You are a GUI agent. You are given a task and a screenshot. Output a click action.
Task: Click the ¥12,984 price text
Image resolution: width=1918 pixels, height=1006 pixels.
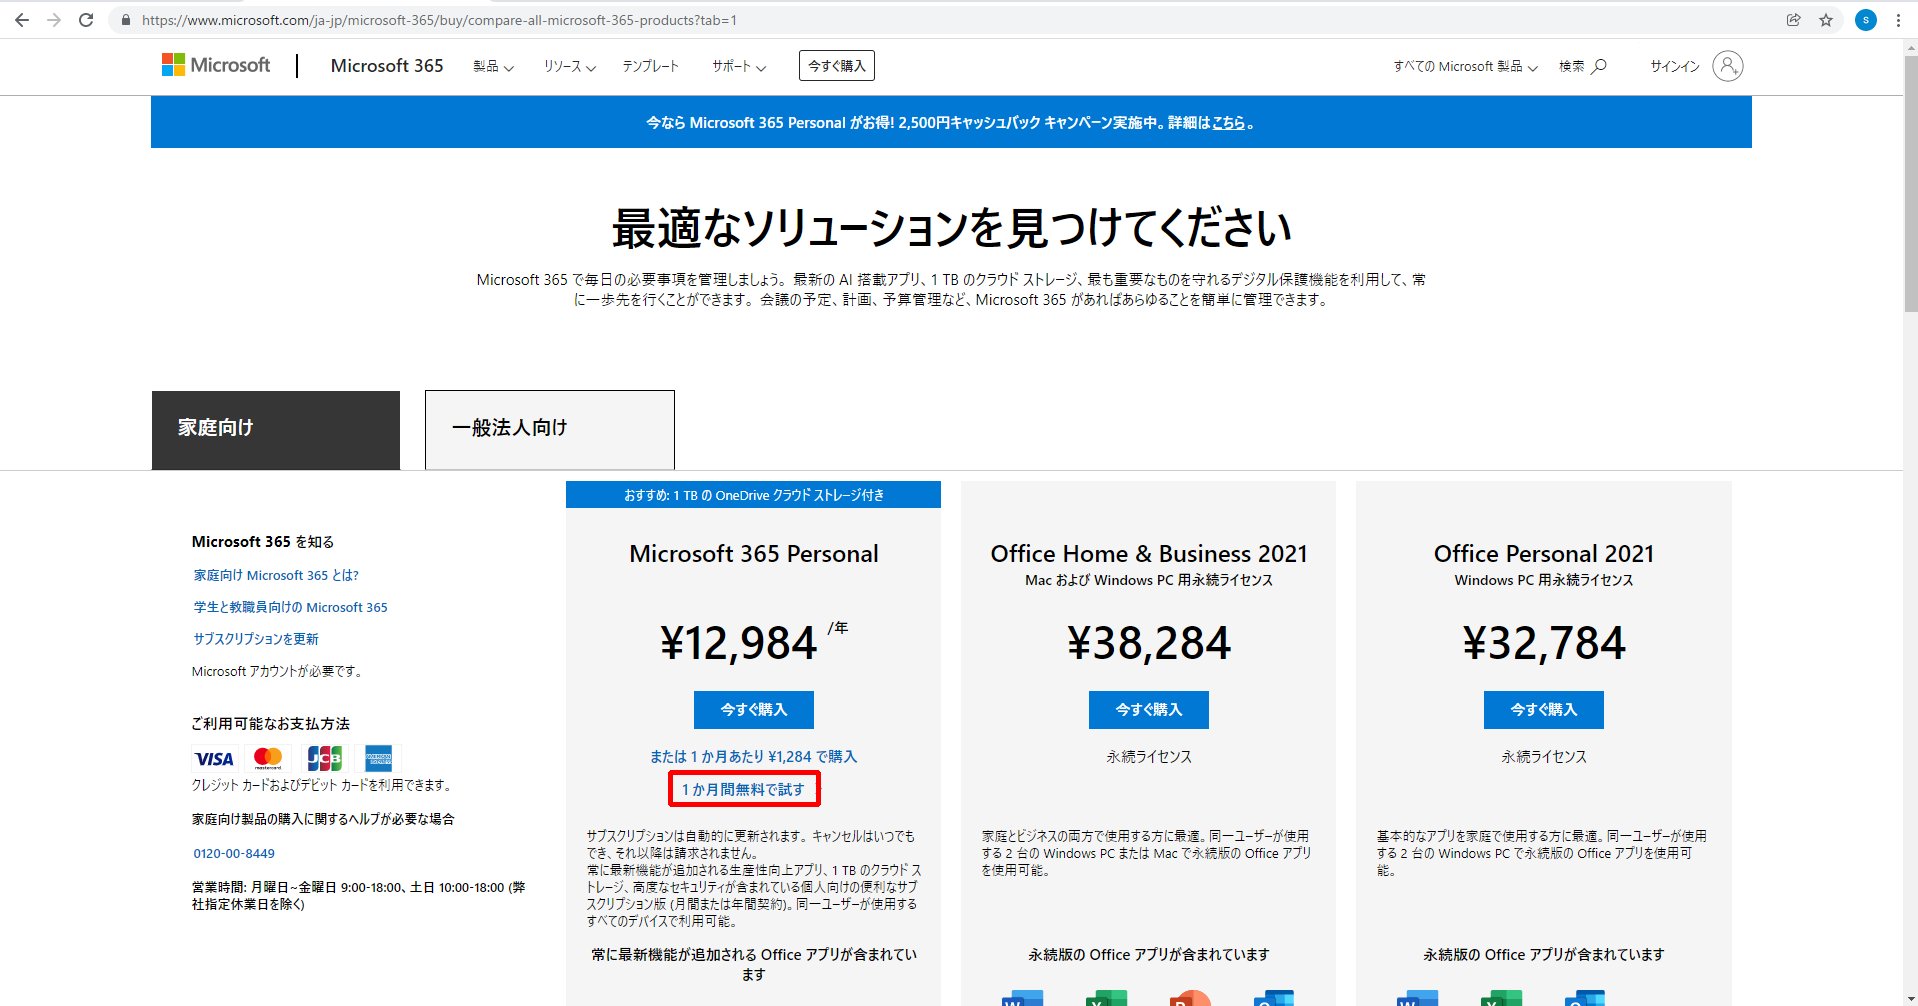[x=739, y=643]
